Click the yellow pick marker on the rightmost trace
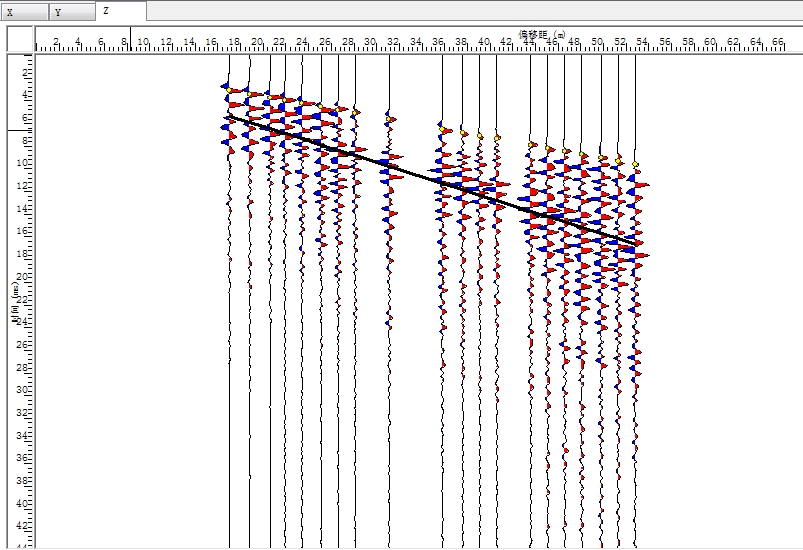The width and height of the screenshot is (803, 550). click(x=635, y=164)
